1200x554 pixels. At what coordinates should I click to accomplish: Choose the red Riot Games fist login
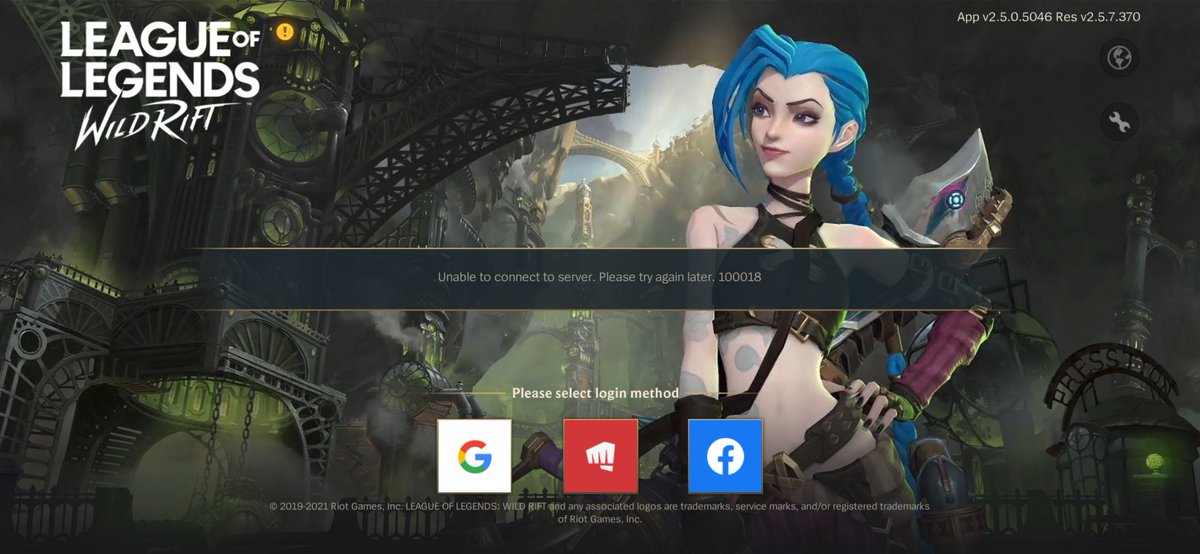600,456
